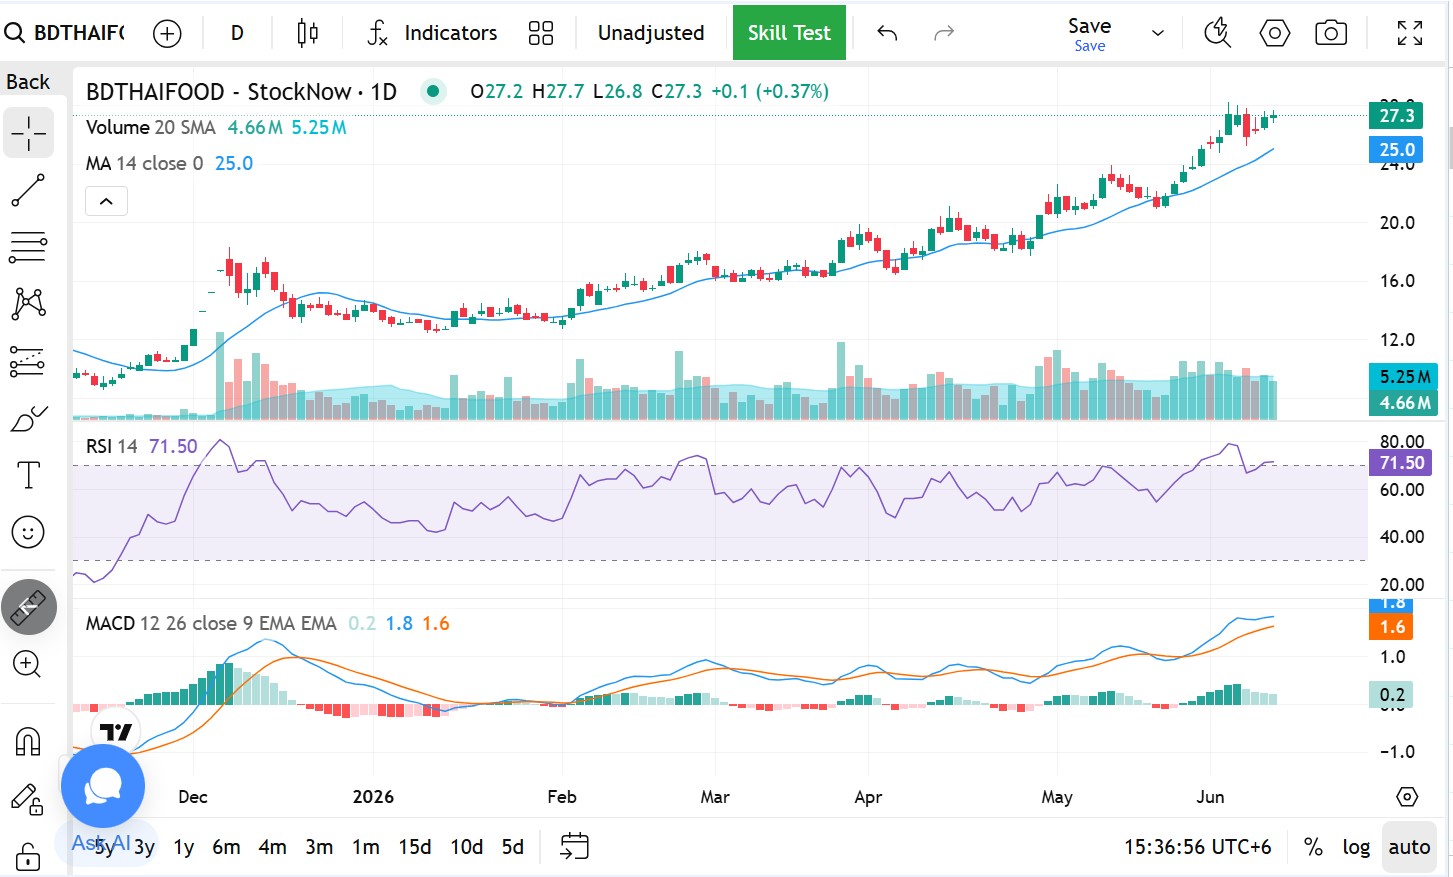Select the brush drawing tool
Viewport: 1453px width, 877px height.
(x=28, y=419)
